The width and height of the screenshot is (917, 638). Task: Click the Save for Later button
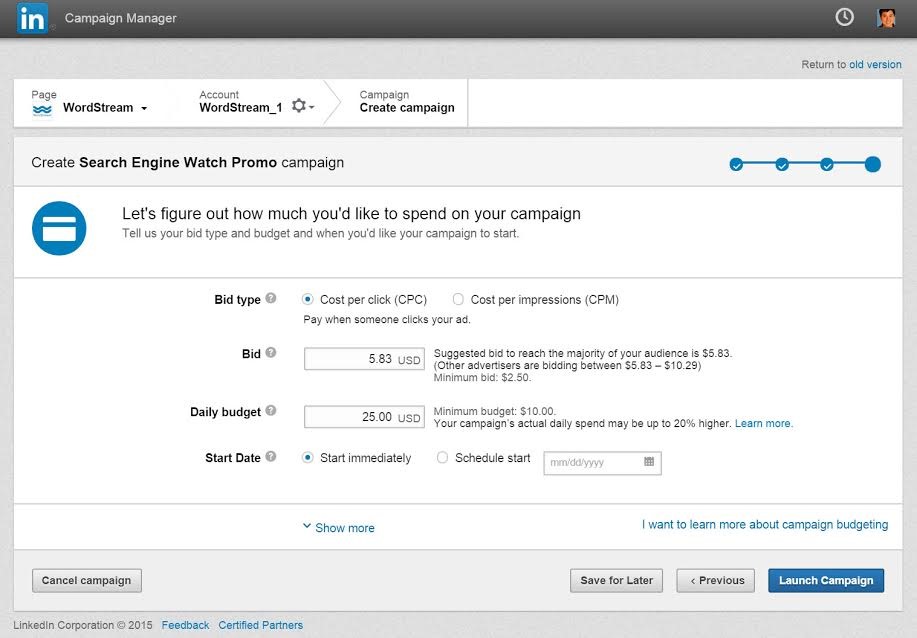click(617, 580)
